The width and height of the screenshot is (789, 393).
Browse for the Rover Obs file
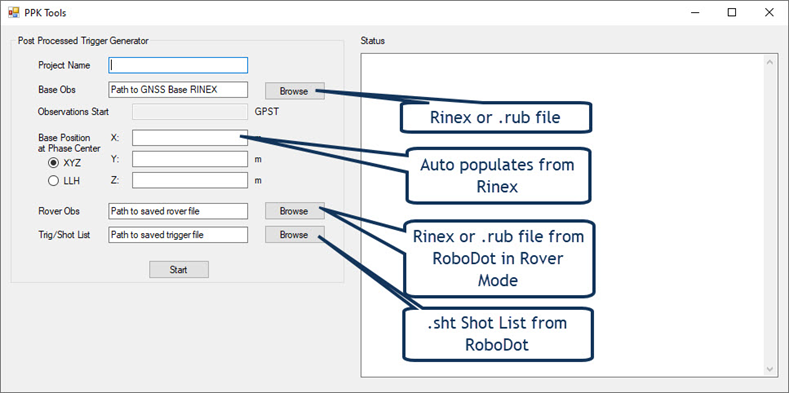click(294, 211)
